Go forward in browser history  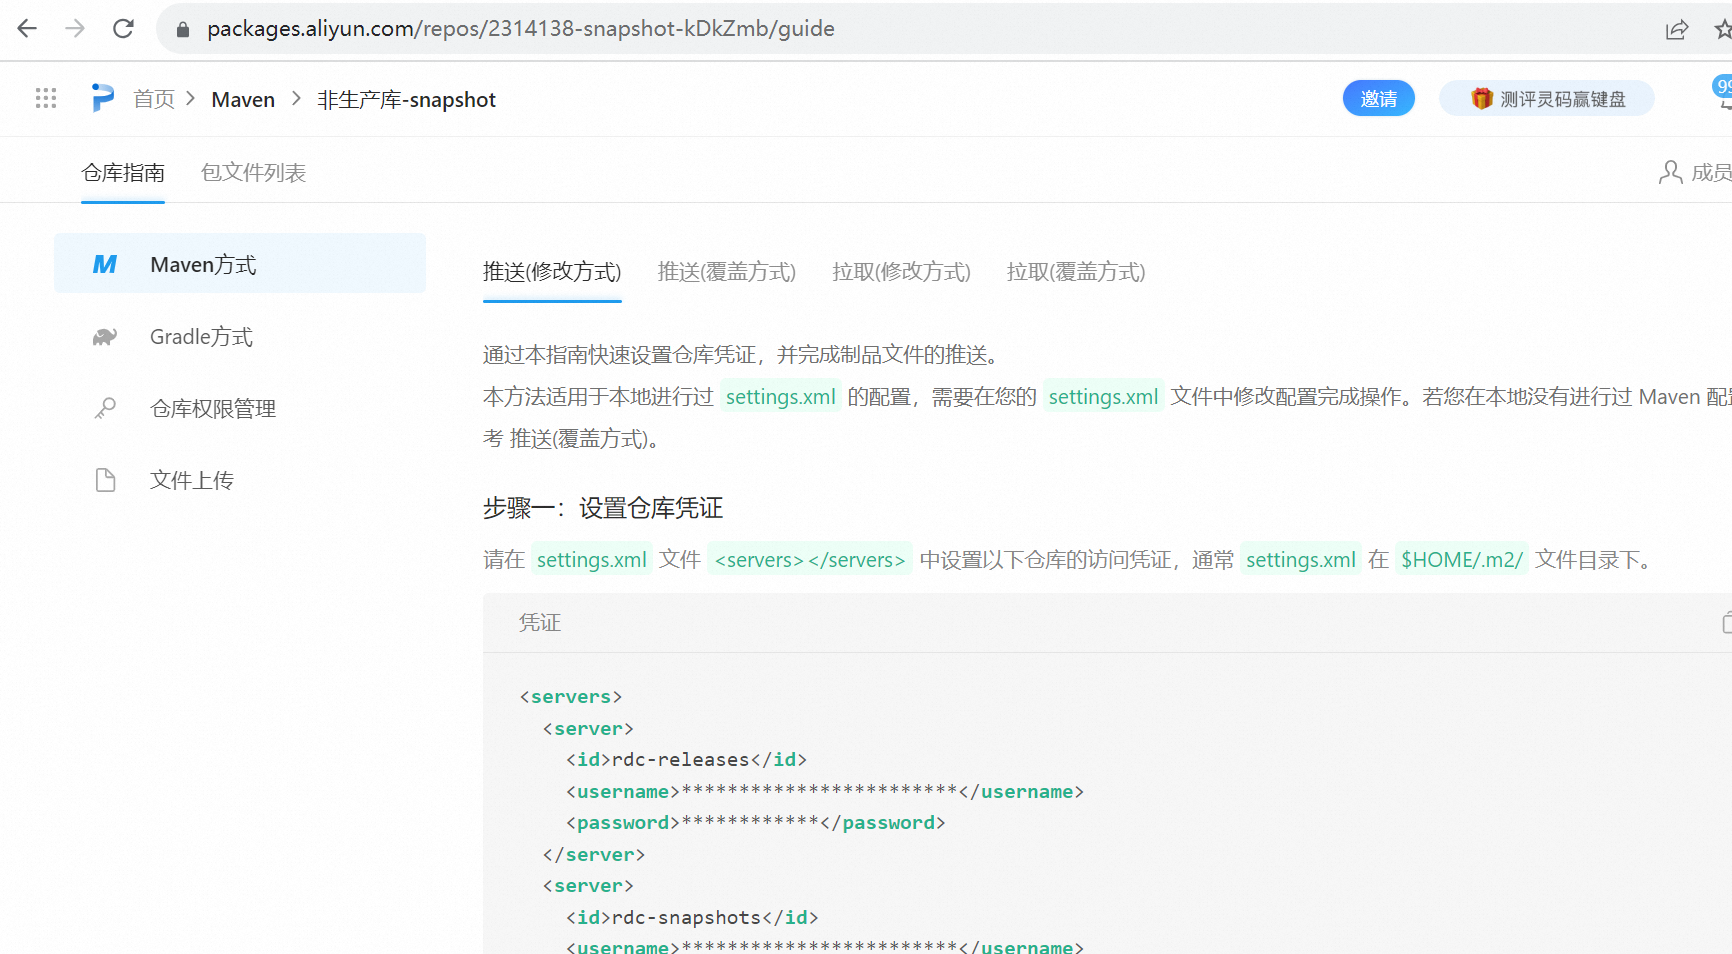pos(75,28)
